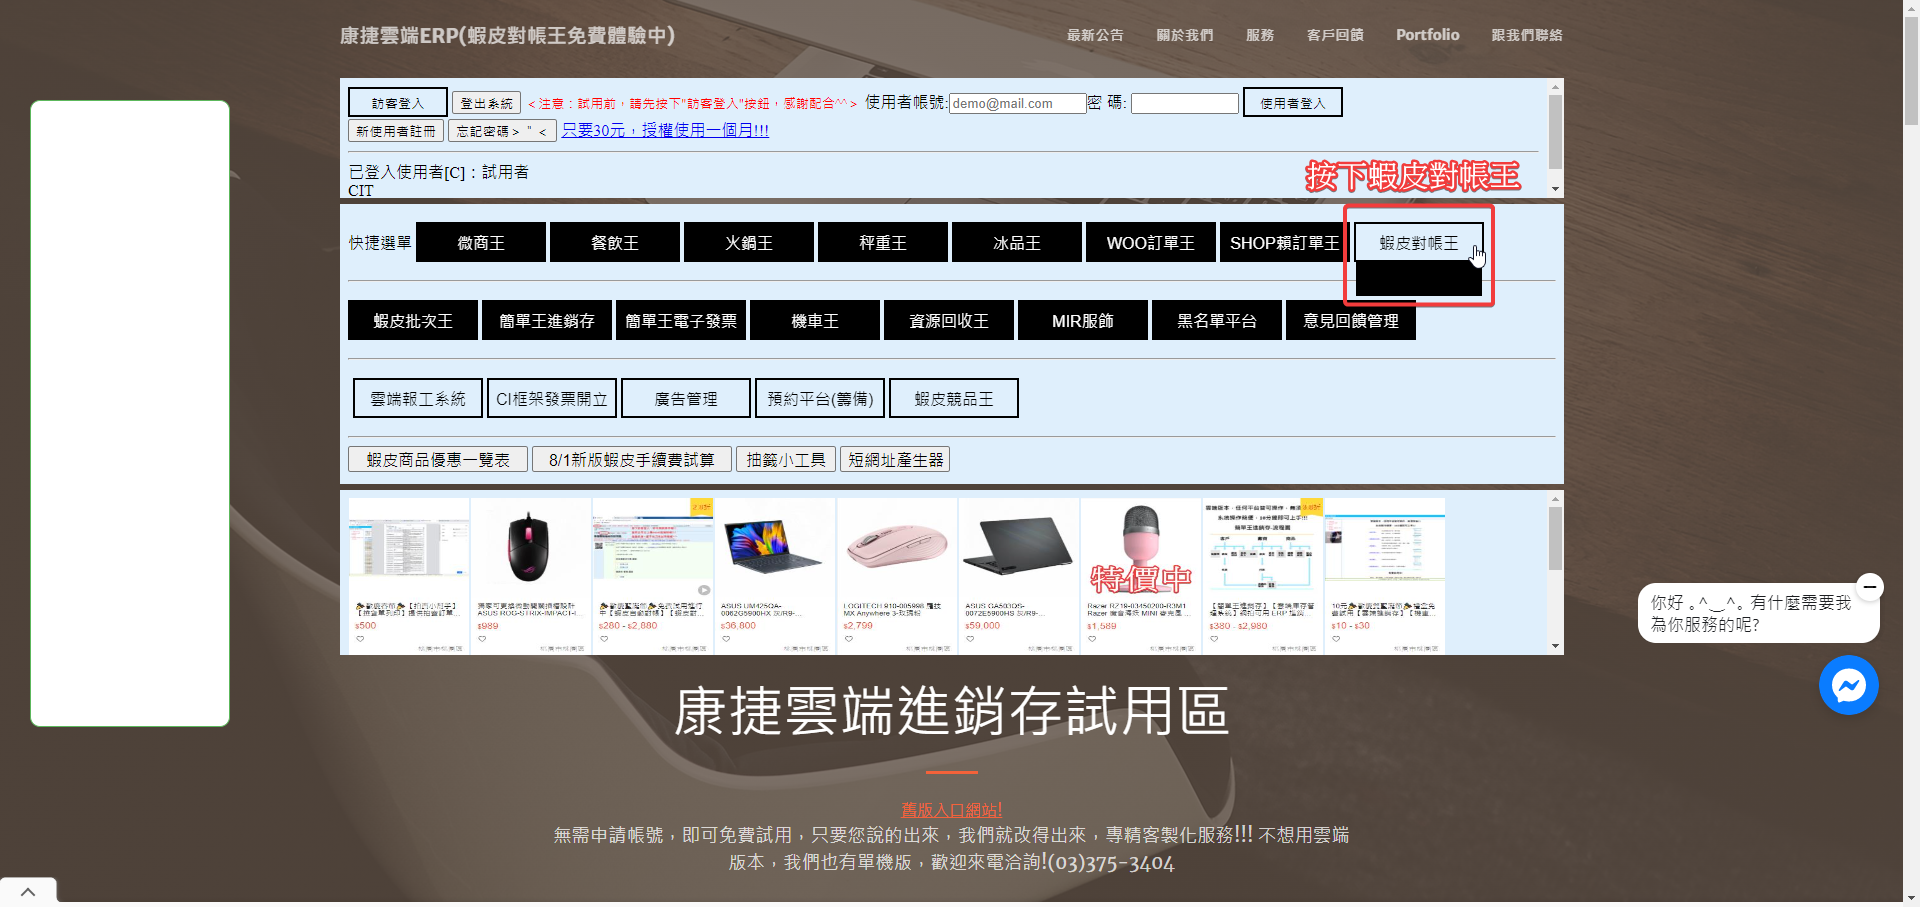Select the ASUS GA503 laptop product thumbnail
Screen dimensions: 1920x907
[1018, 545]
